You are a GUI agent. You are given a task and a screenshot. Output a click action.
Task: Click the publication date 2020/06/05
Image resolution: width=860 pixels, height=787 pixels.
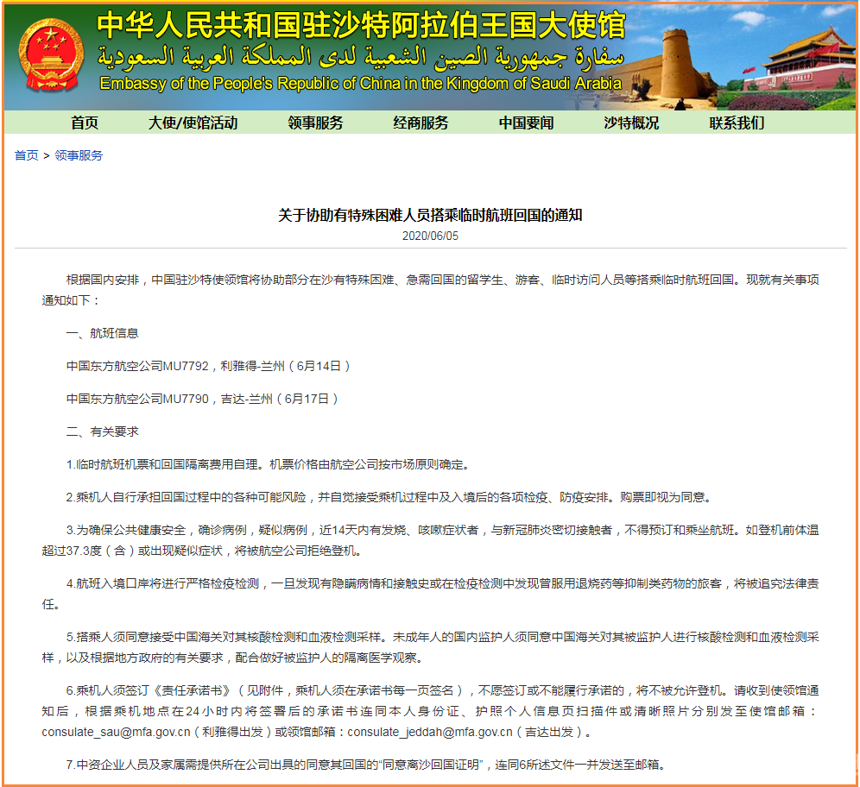click(x=430, y=236)
